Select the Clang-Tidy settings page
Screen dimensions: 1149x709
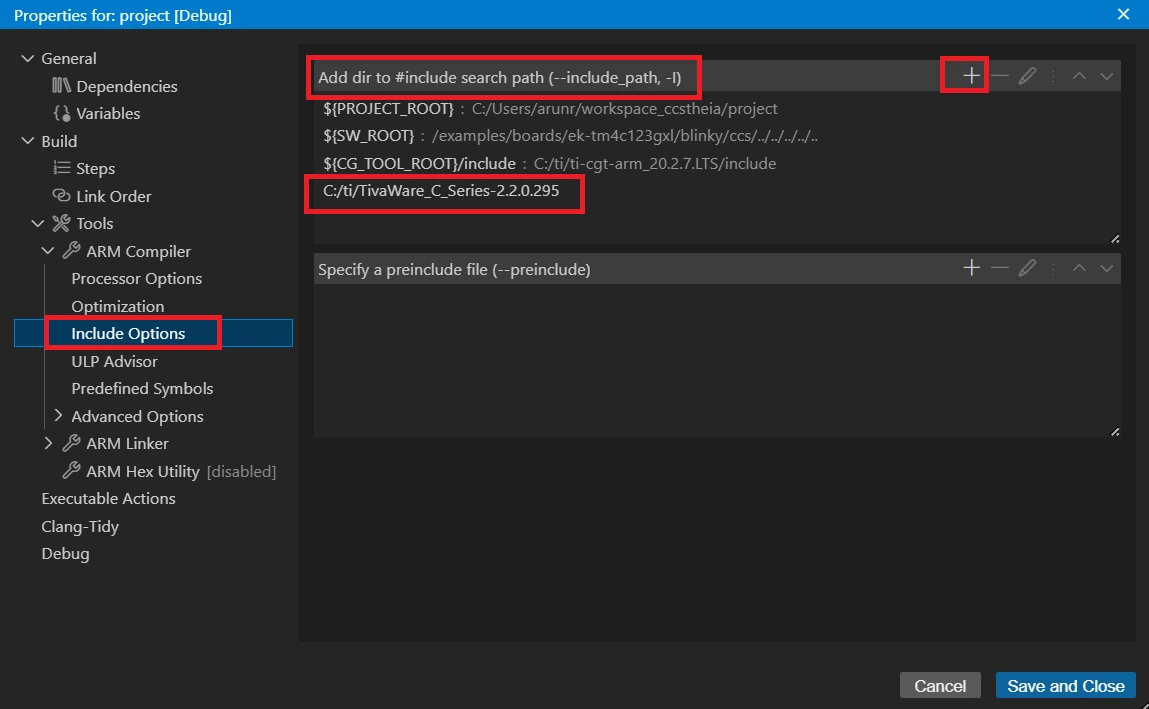pyautogui.click(x=80, y=527)
